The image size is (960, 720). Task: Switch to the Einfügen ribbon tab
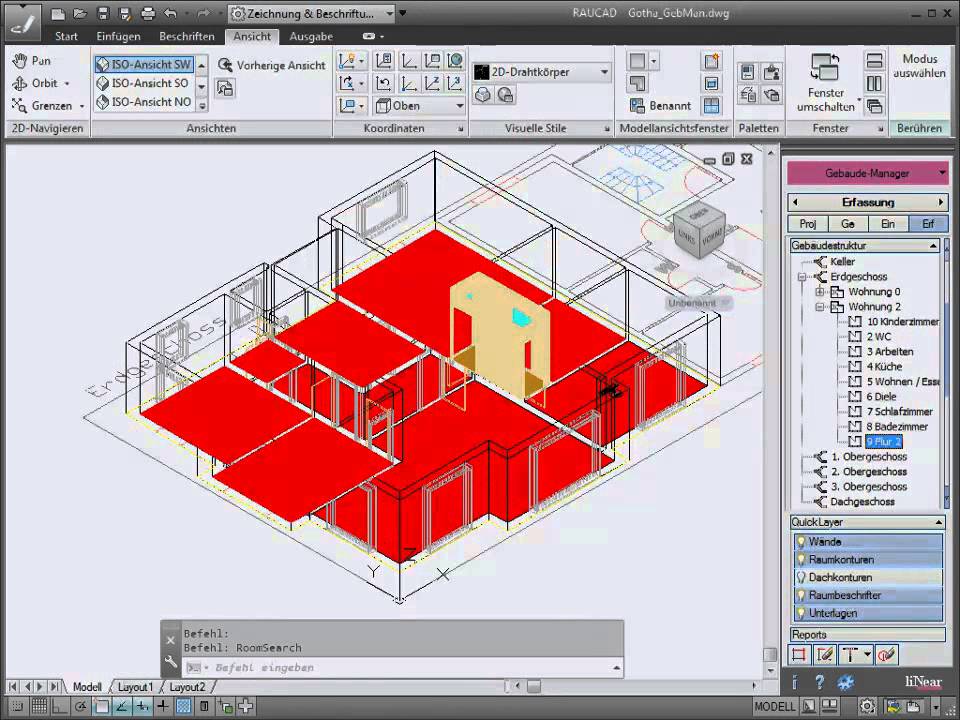[x=118, y=36]
